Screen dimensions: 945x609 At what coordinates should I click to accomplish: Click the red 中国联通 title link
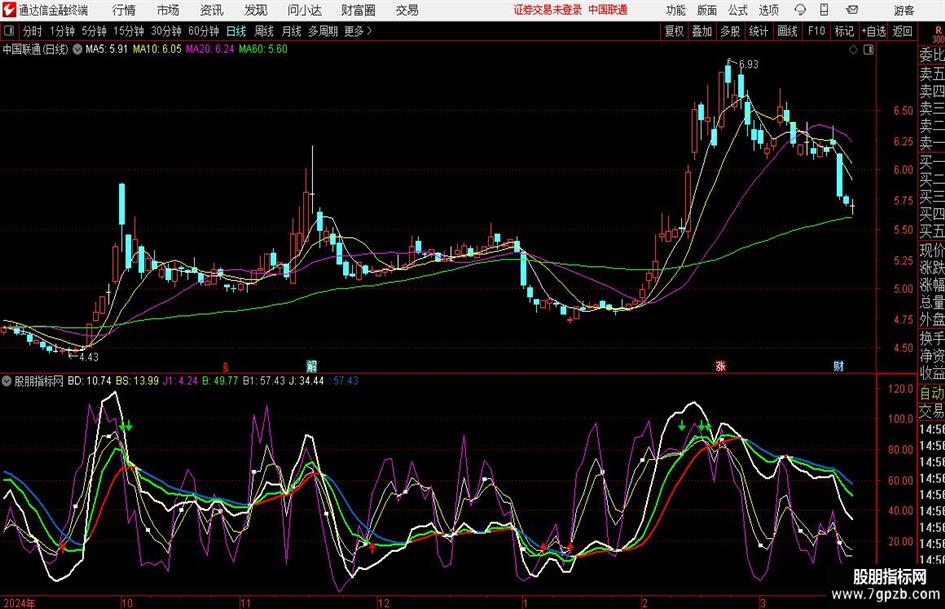[608, 10]
